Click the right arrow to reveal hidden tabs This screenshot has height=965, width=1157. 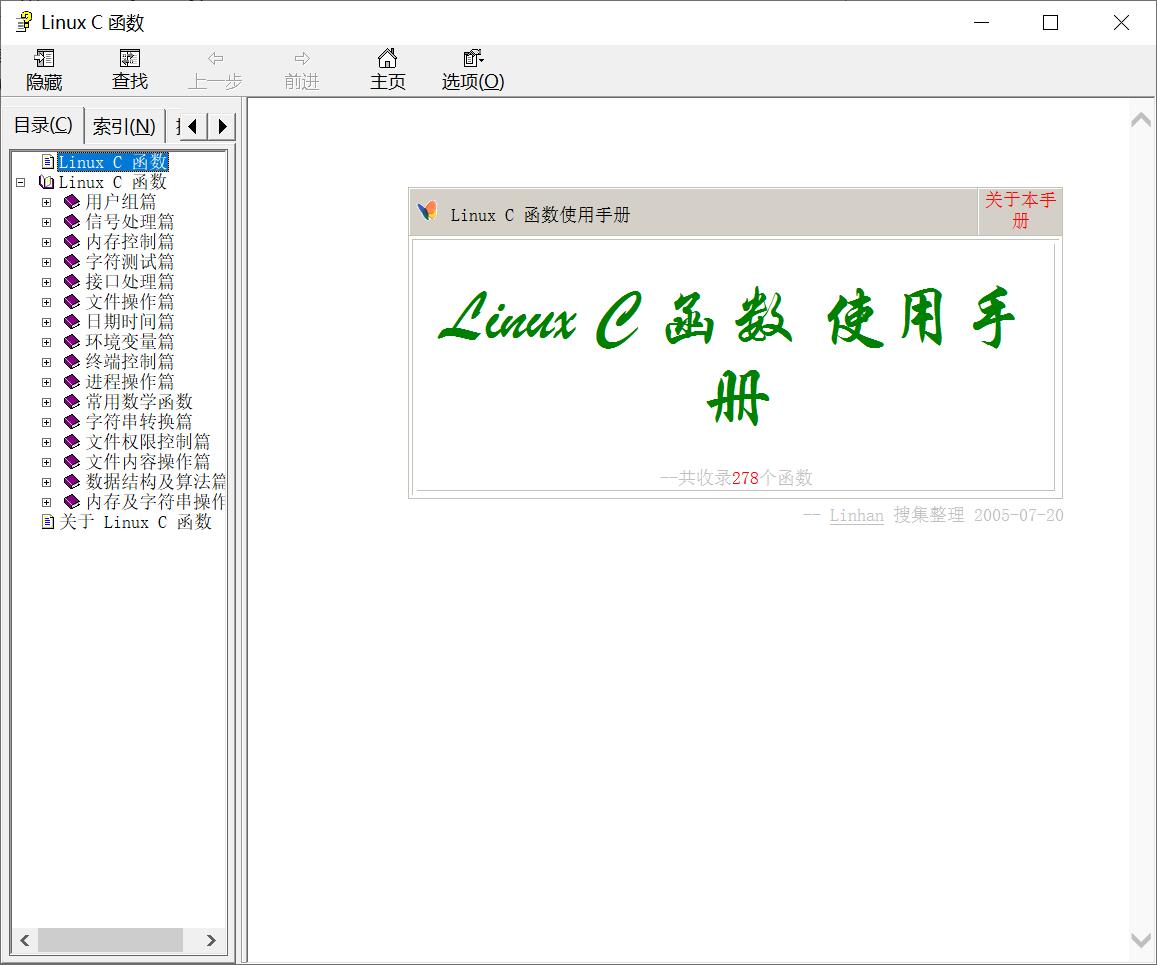(222, 125)
